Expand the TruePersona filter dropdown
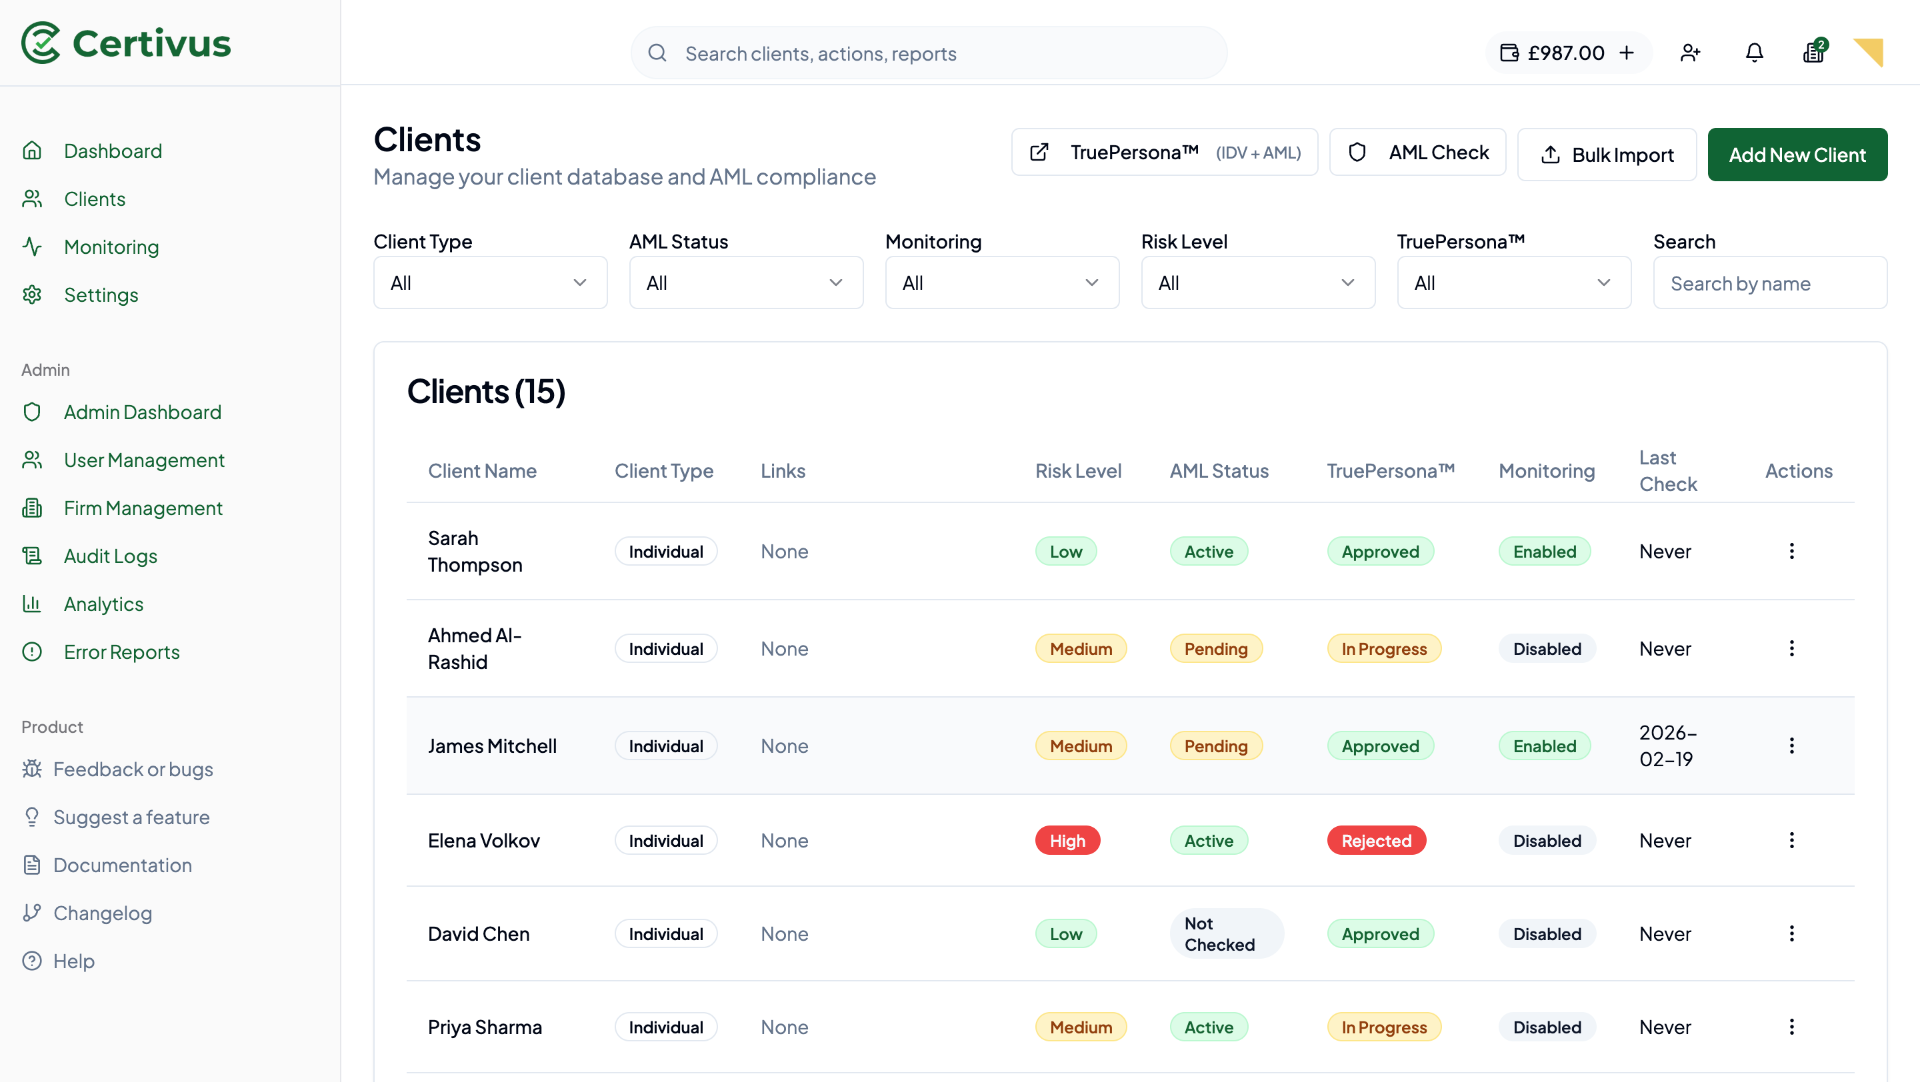 [1514, 283]
